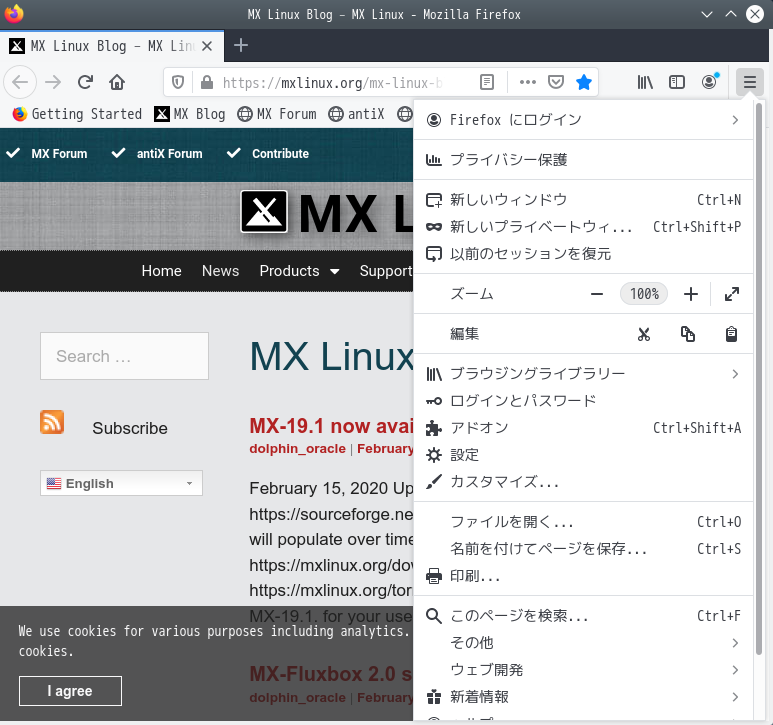The image size is (773, 725).
Task: Decrease zoom with minus button
Action: (x=597, y=294)
